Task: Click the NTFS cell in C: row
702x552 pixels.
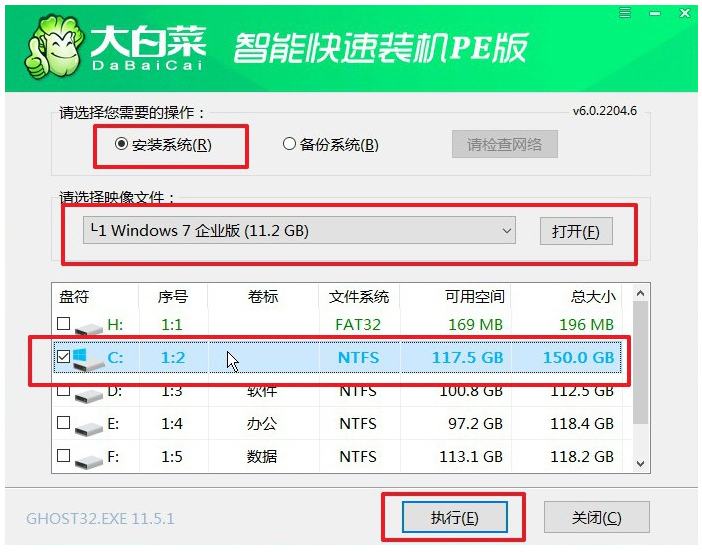Action: tap(359, 357)
